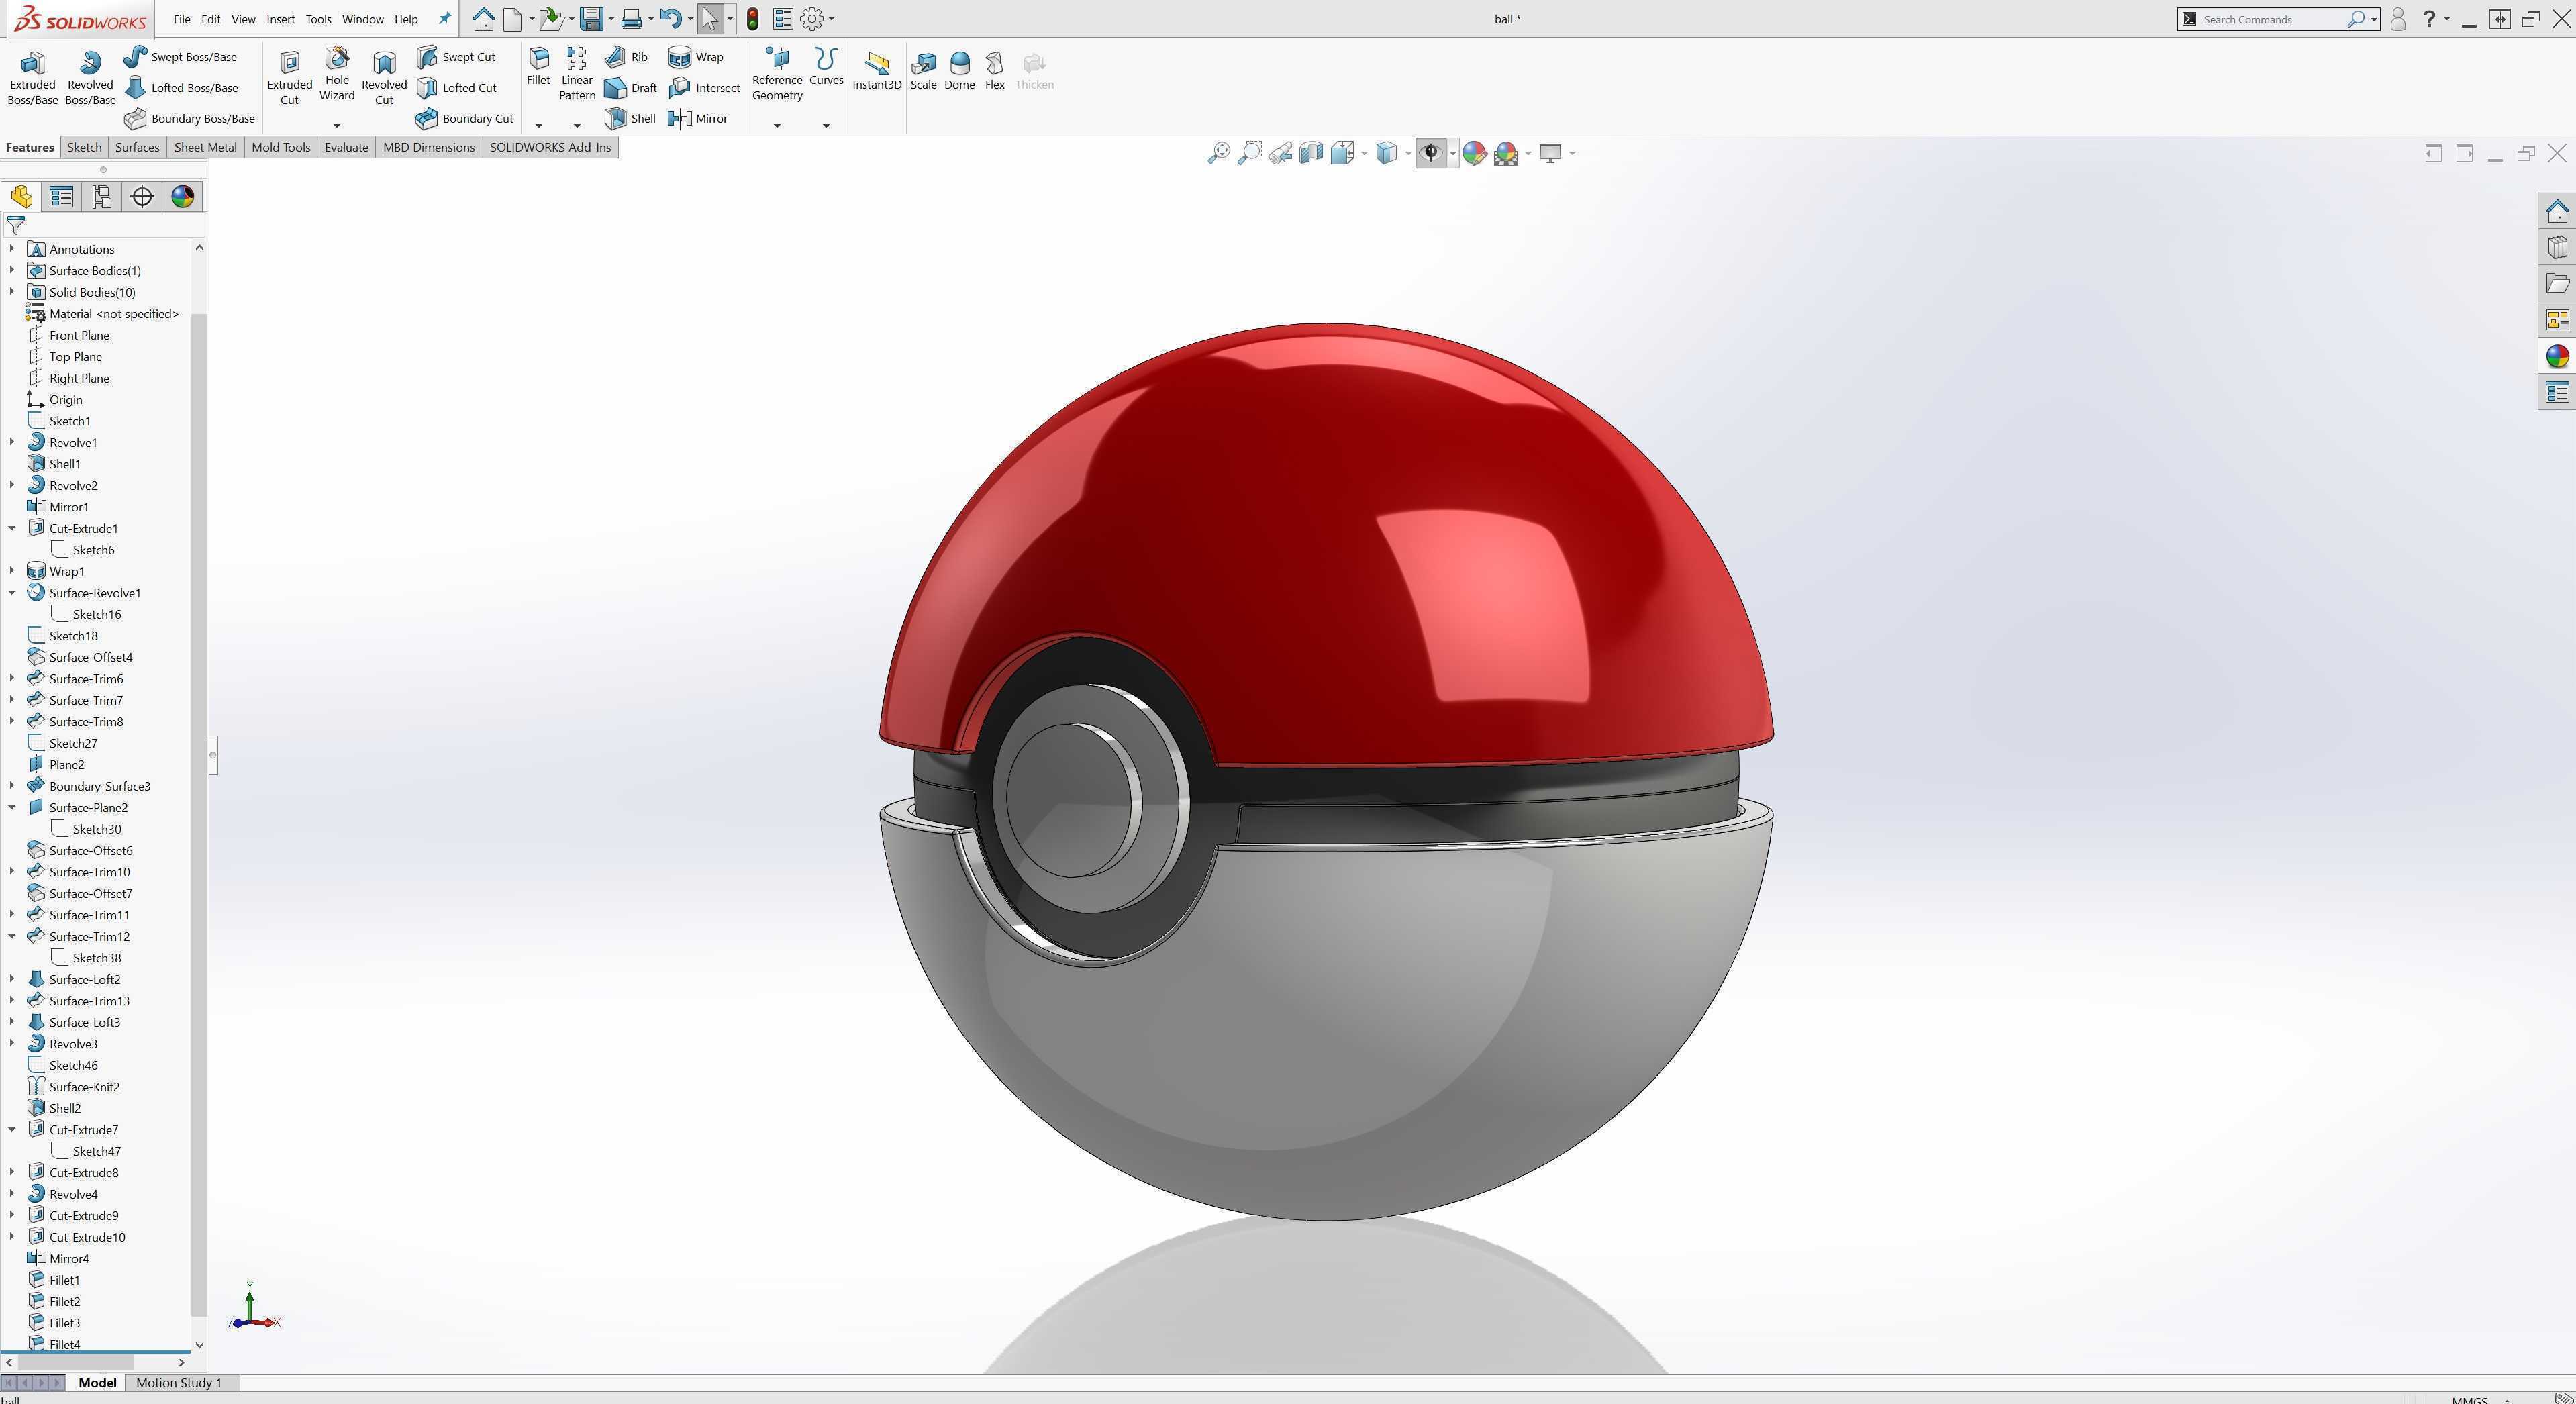Pin the SOLIDWORKS menu bar

pyautogui.click(x=445, y=19)
